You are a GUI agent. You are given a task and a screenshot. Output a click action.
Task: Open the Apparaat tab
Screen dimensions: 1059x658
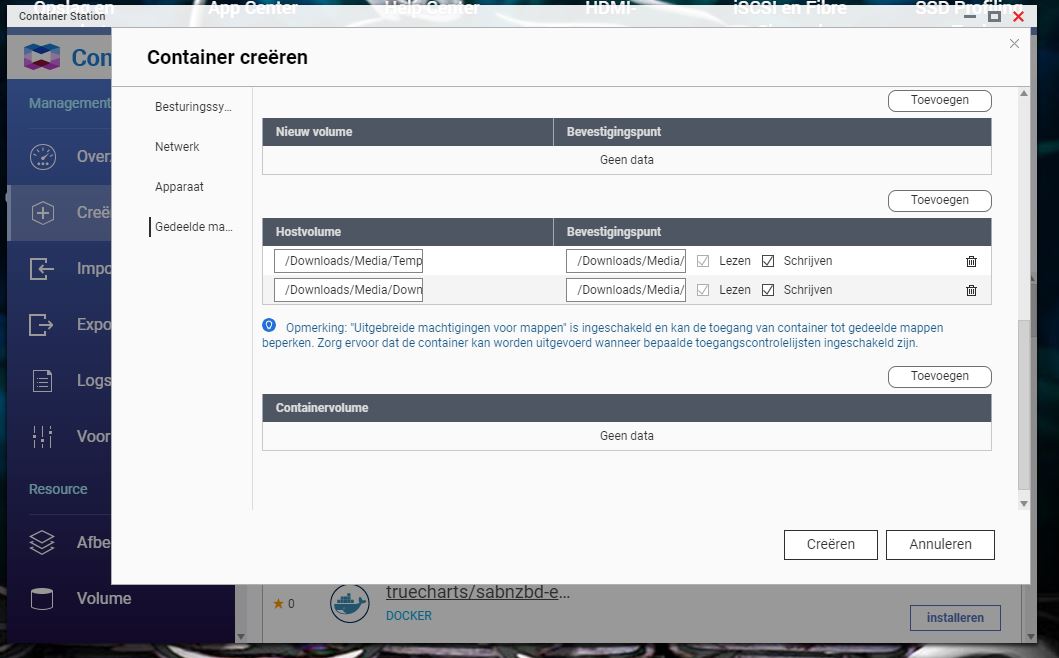177,186
